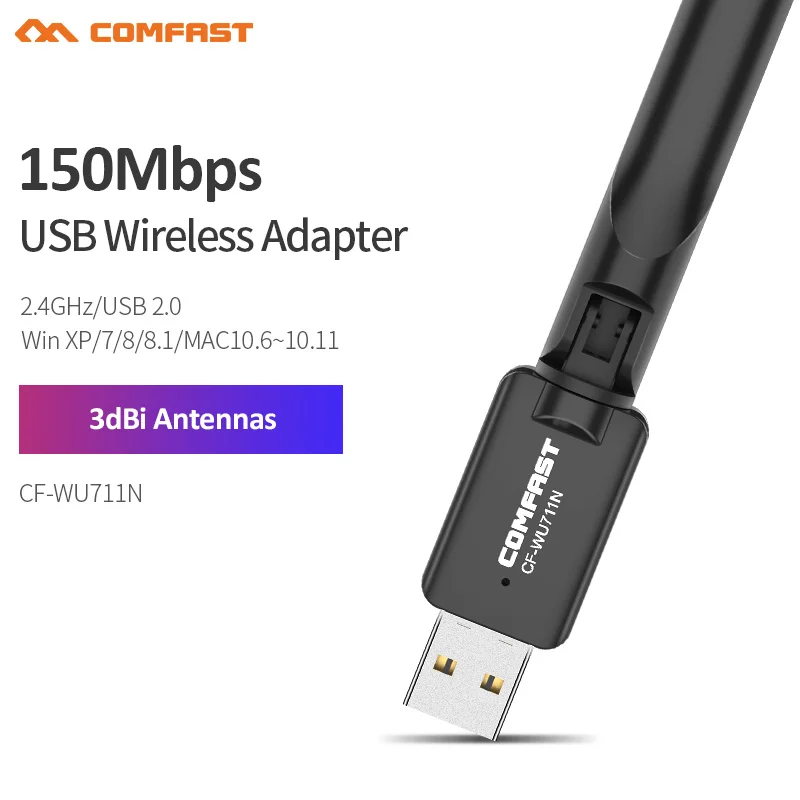Click the antenna hinge joint
Image resolution: width=800 pixels, height=800 pixels.
(610, 327)
